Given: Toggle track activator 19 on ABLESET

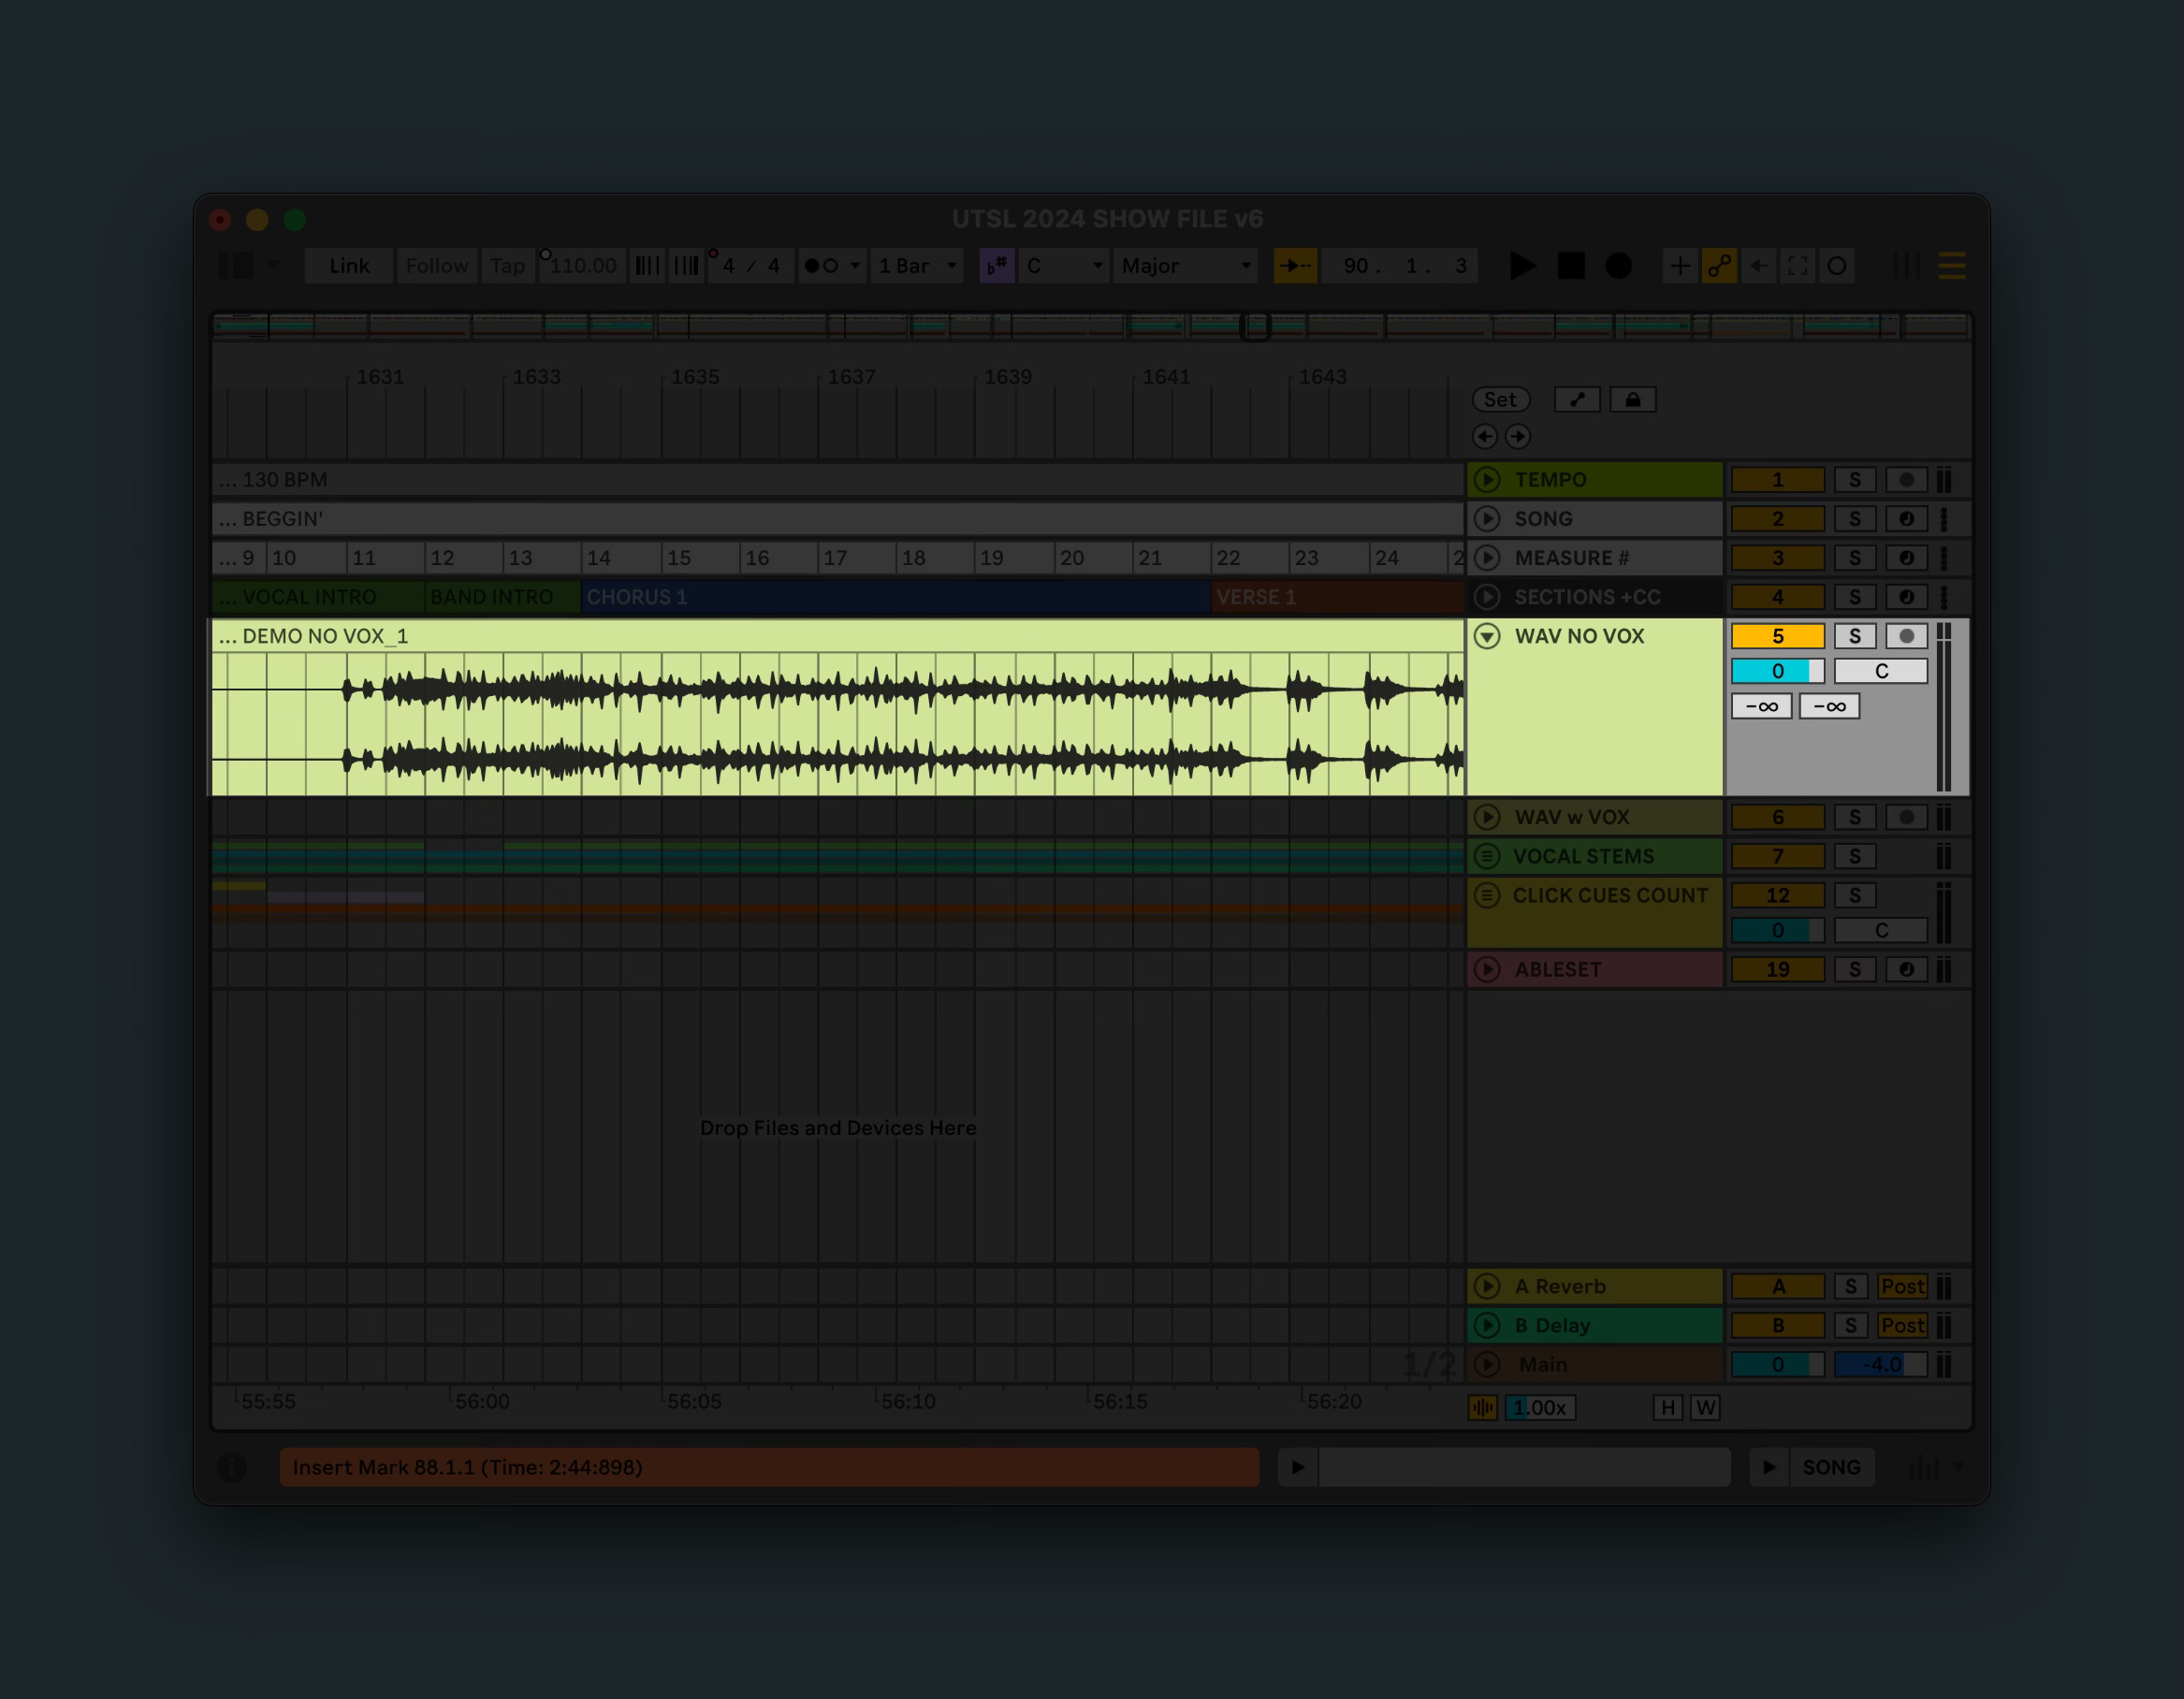Looking at the screenshot, I should pyautogui.click(x=1778, y=969).
